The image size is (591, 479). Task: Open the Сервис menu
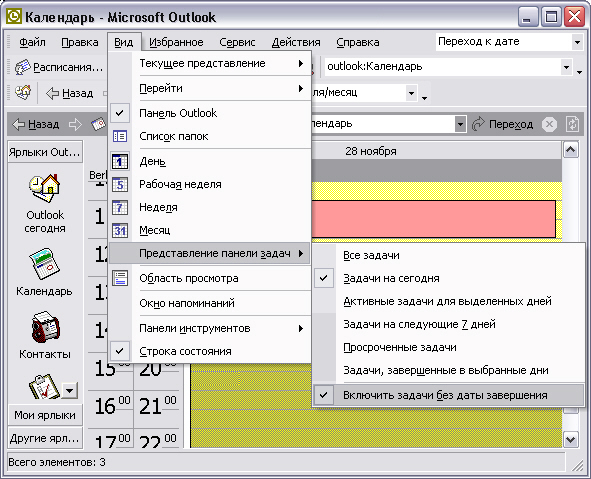pos(237,42)
